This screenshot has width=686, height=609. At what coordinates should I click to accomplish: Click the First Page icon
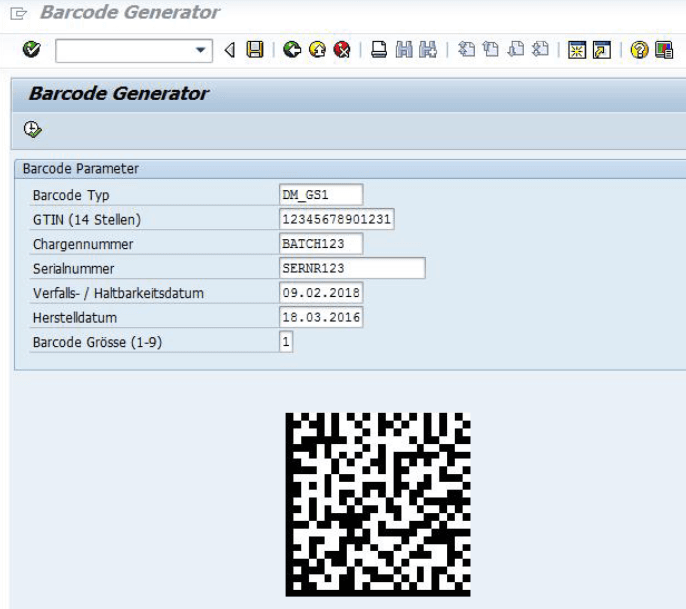[466, 49]
